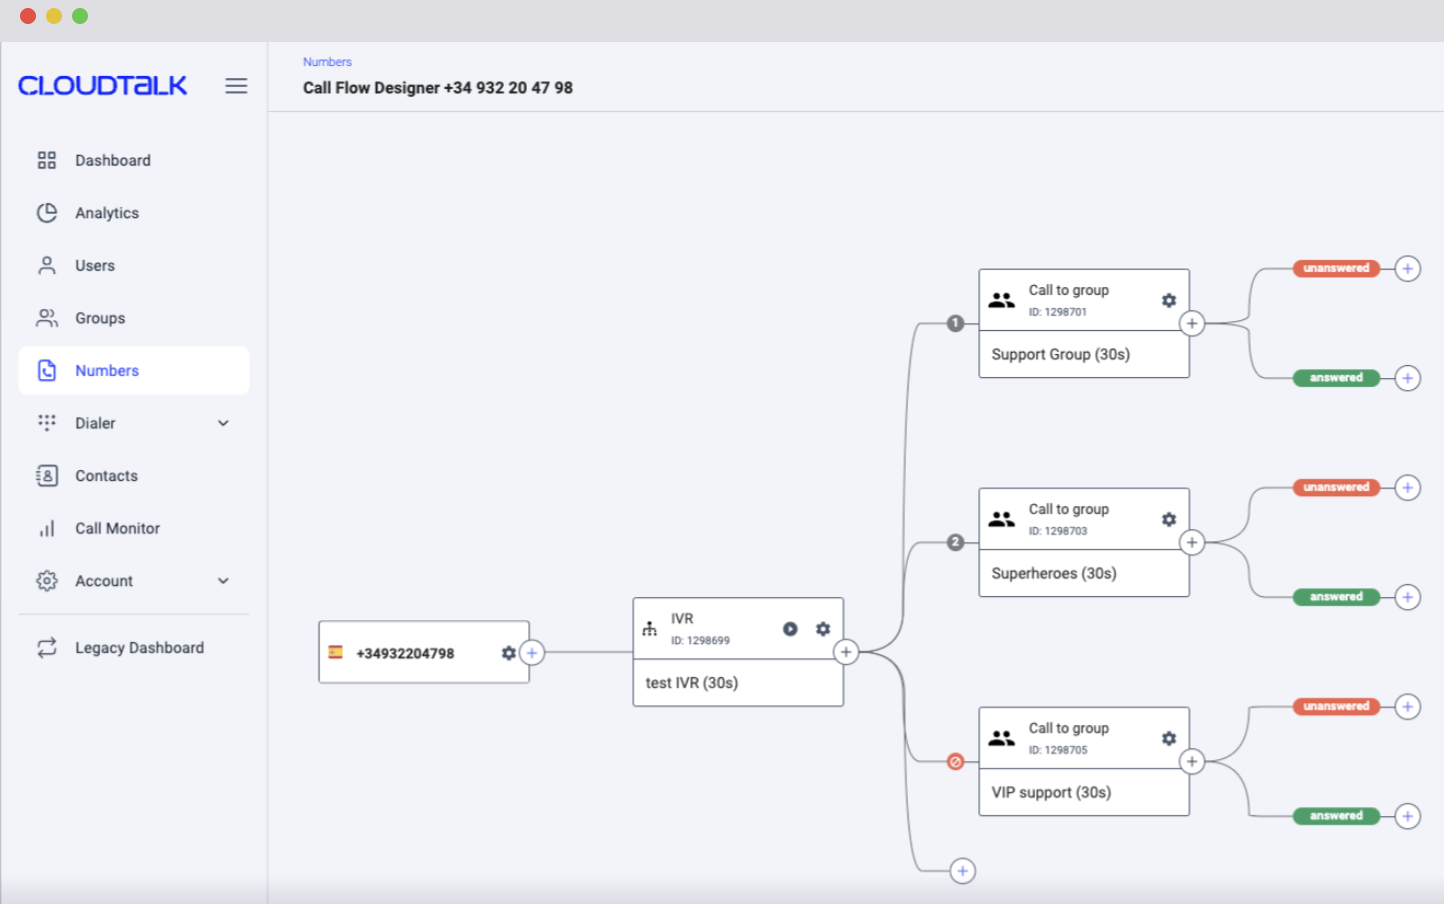This screenshot has height=904, width=1444.
Task: Open settings gear on VIP support node
Action: tap(1168, 738)
